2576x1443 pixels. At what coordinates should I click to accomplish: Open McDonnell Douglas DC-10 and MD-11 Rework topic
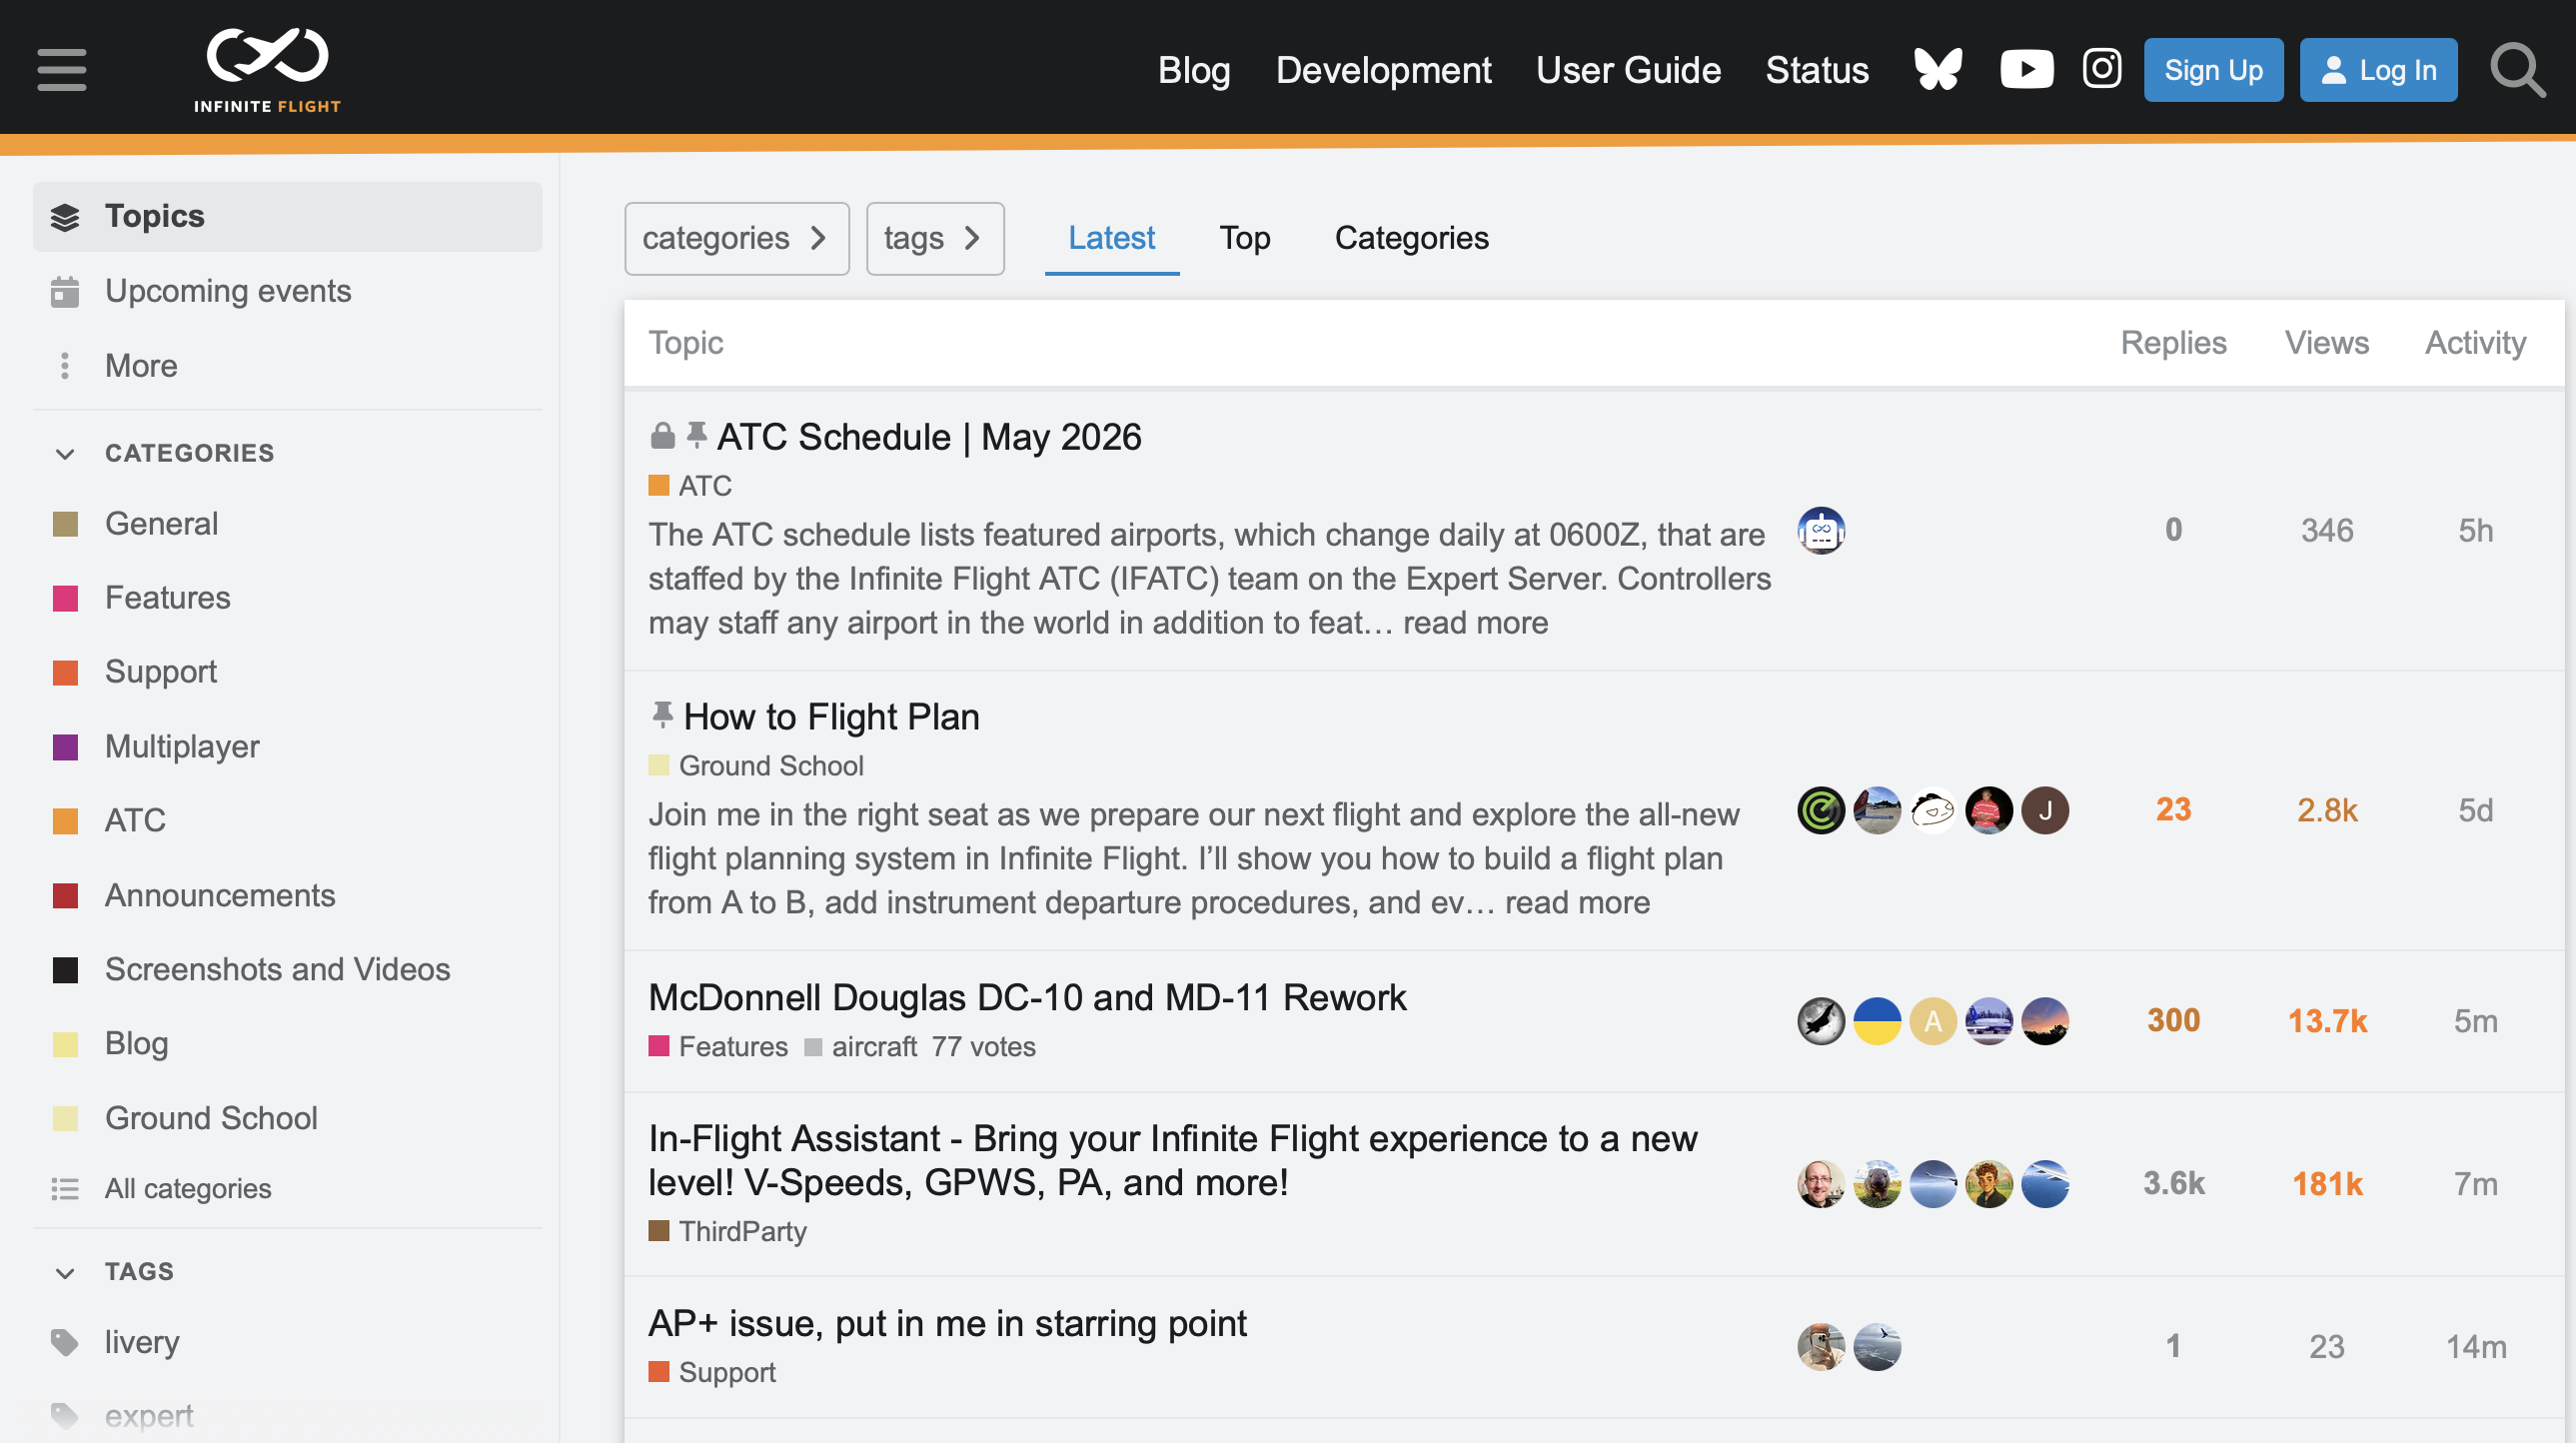coord(1026,997)
